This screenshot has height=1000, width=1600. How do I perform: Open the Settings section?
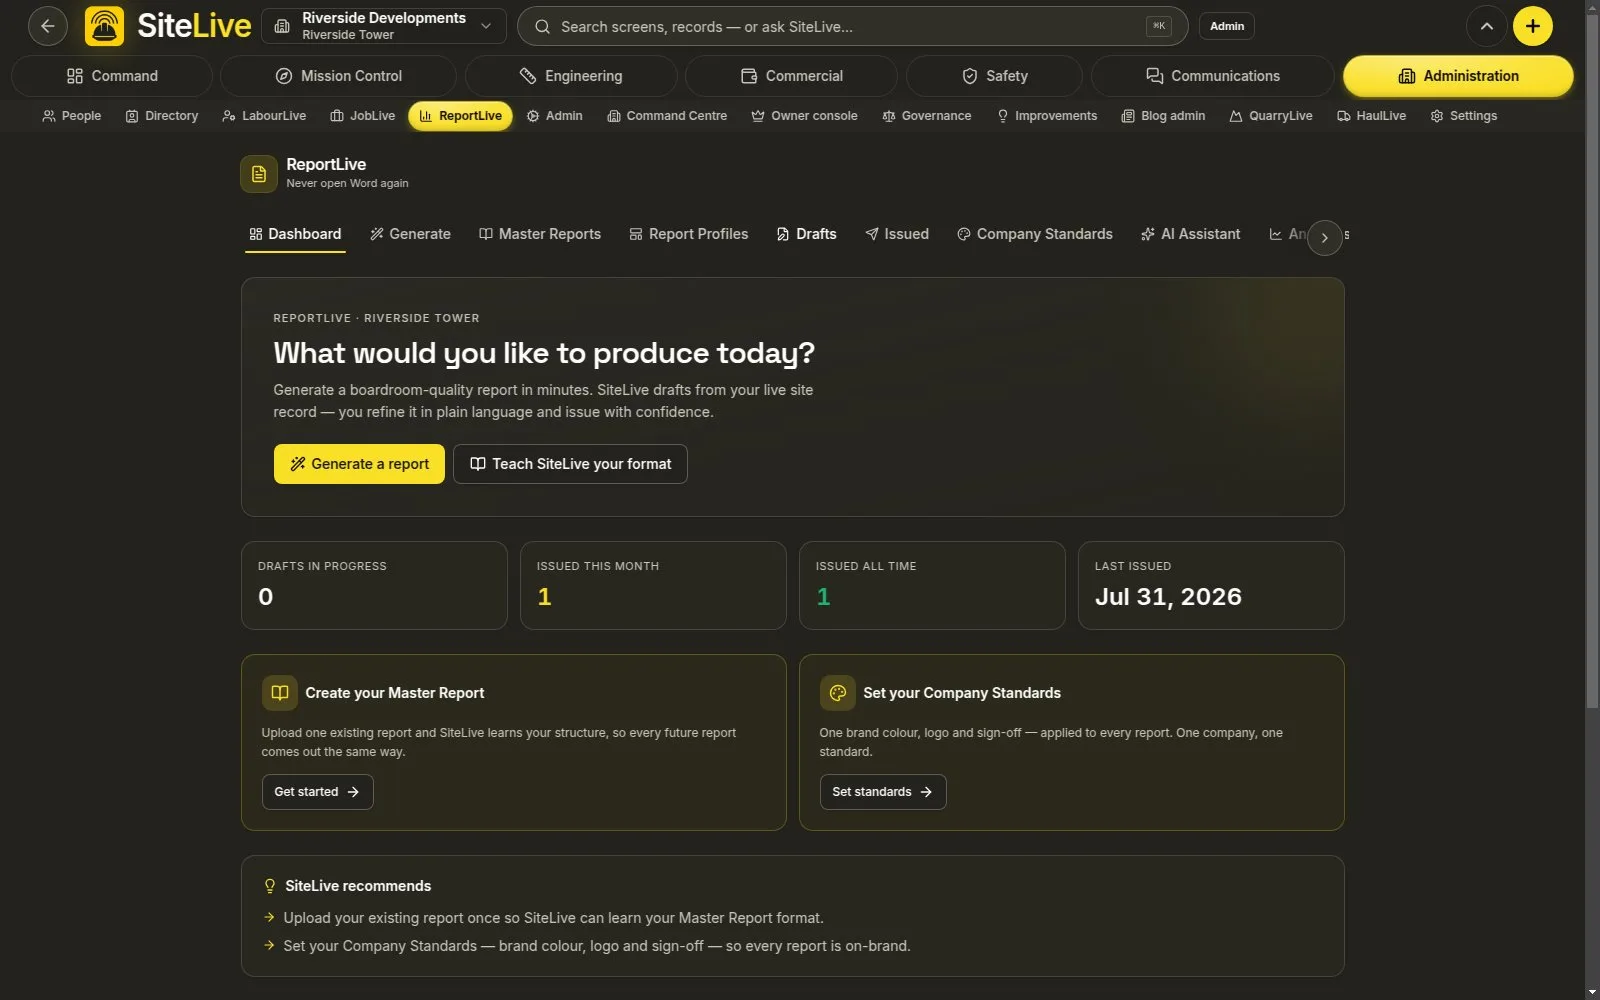pyautogui.click(x=1464, y=116)
